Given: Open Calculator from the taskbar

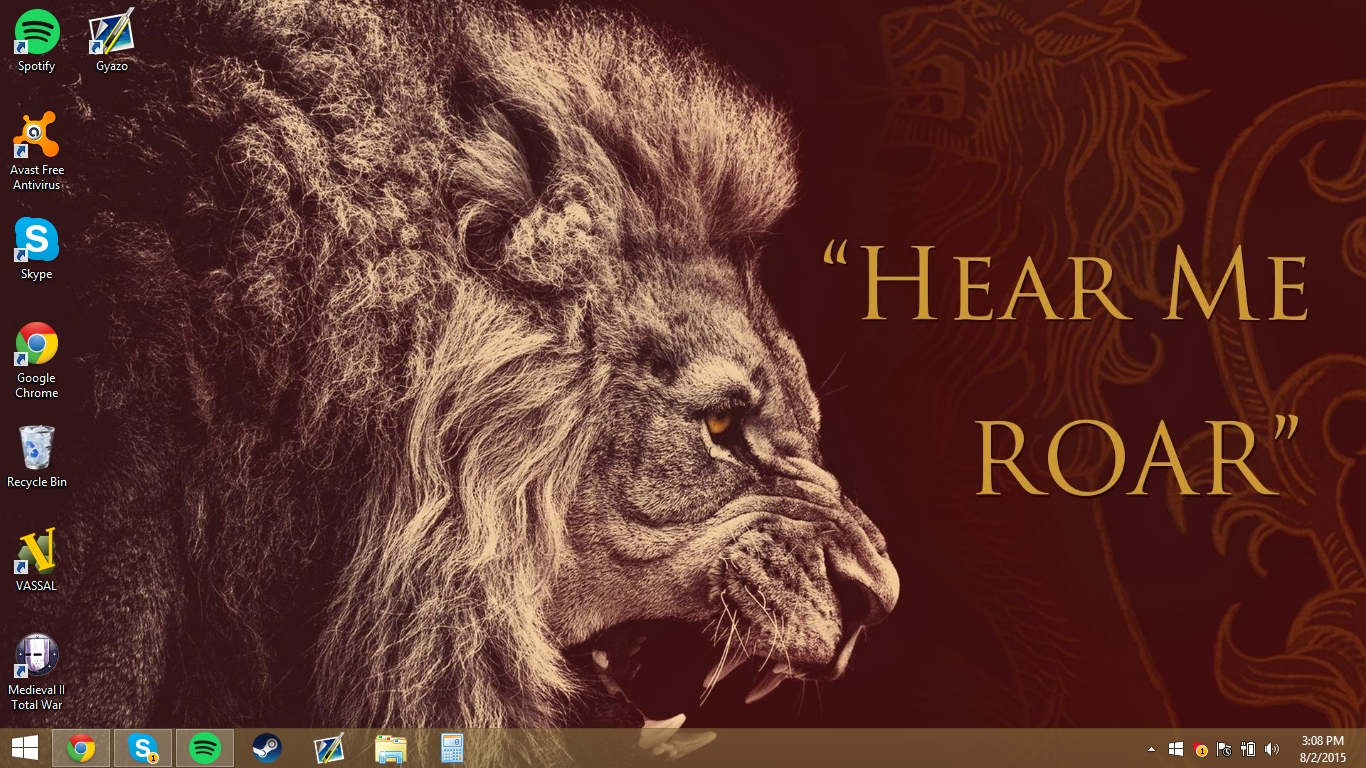Looking at the screenshot, I should pos(453,748).
